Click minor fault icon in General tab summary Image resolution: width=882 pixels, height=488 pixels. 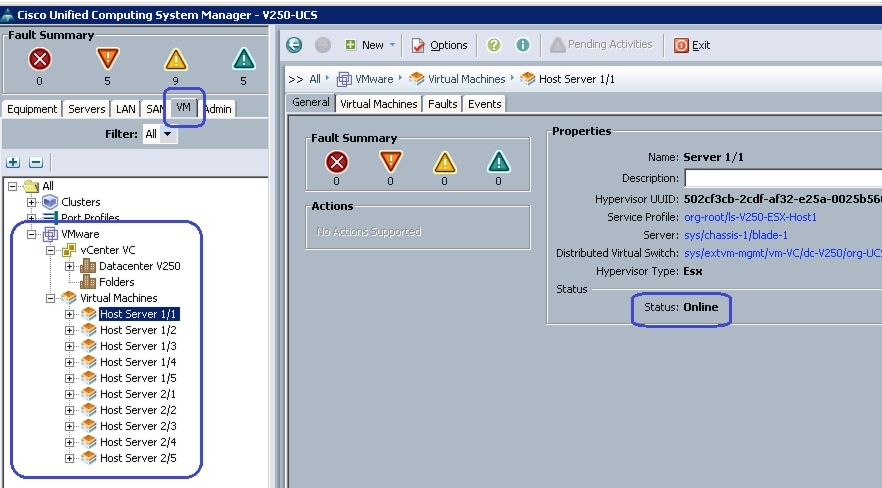[444, 162]
